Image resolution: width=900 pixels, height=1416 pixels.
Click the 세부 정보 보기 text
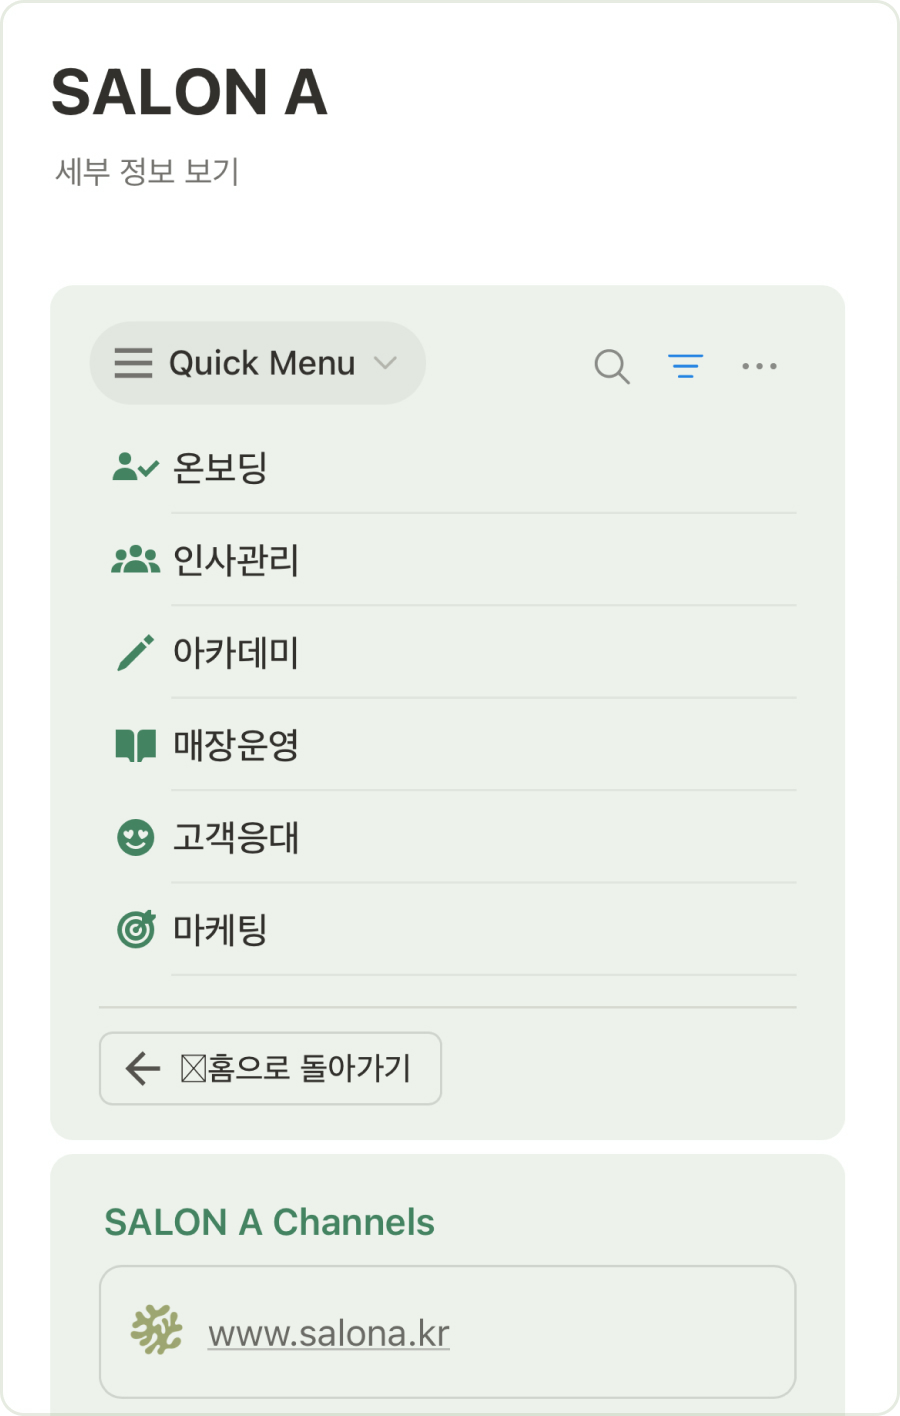click(x=147, y=171)
